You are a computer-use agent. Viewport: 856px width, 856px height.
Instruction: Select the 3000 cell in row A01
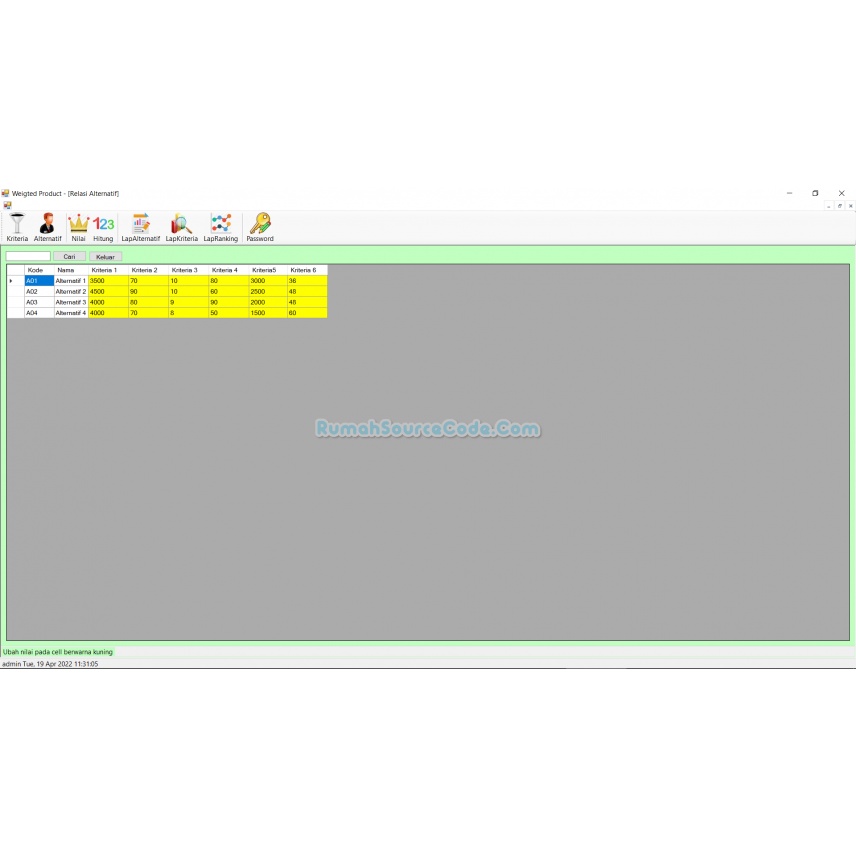pos(268,281)
